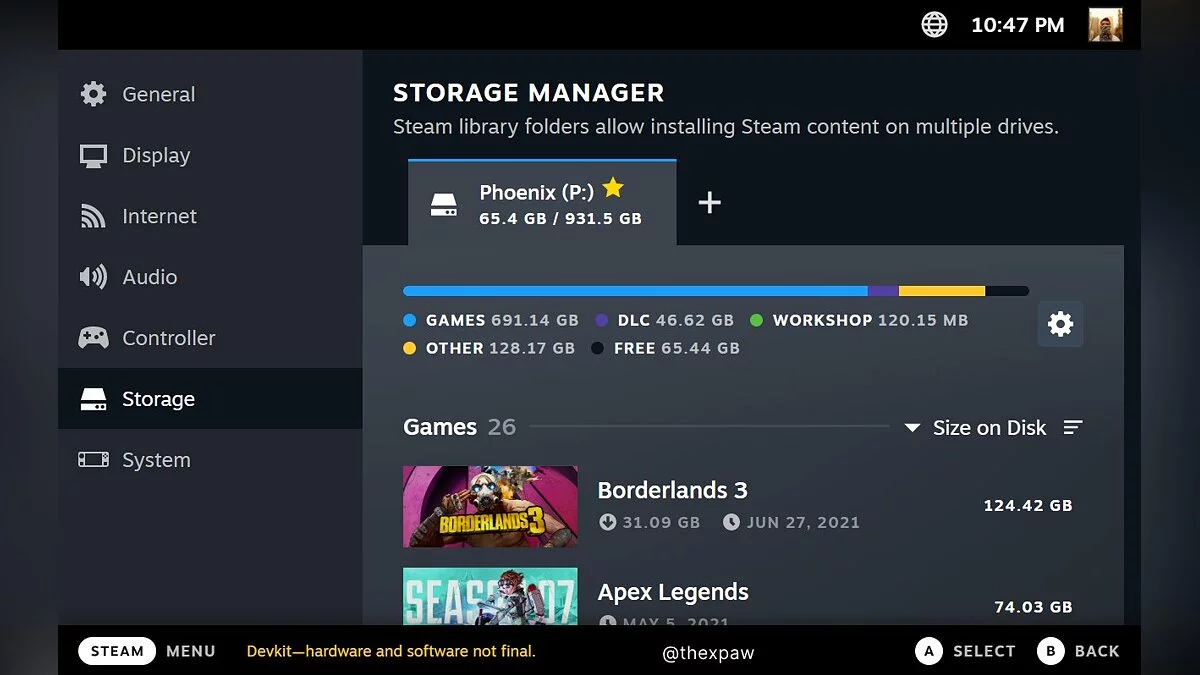Select the Audio speaker icon
This screenshot has height=675, width=1200.
click(93, 277)
